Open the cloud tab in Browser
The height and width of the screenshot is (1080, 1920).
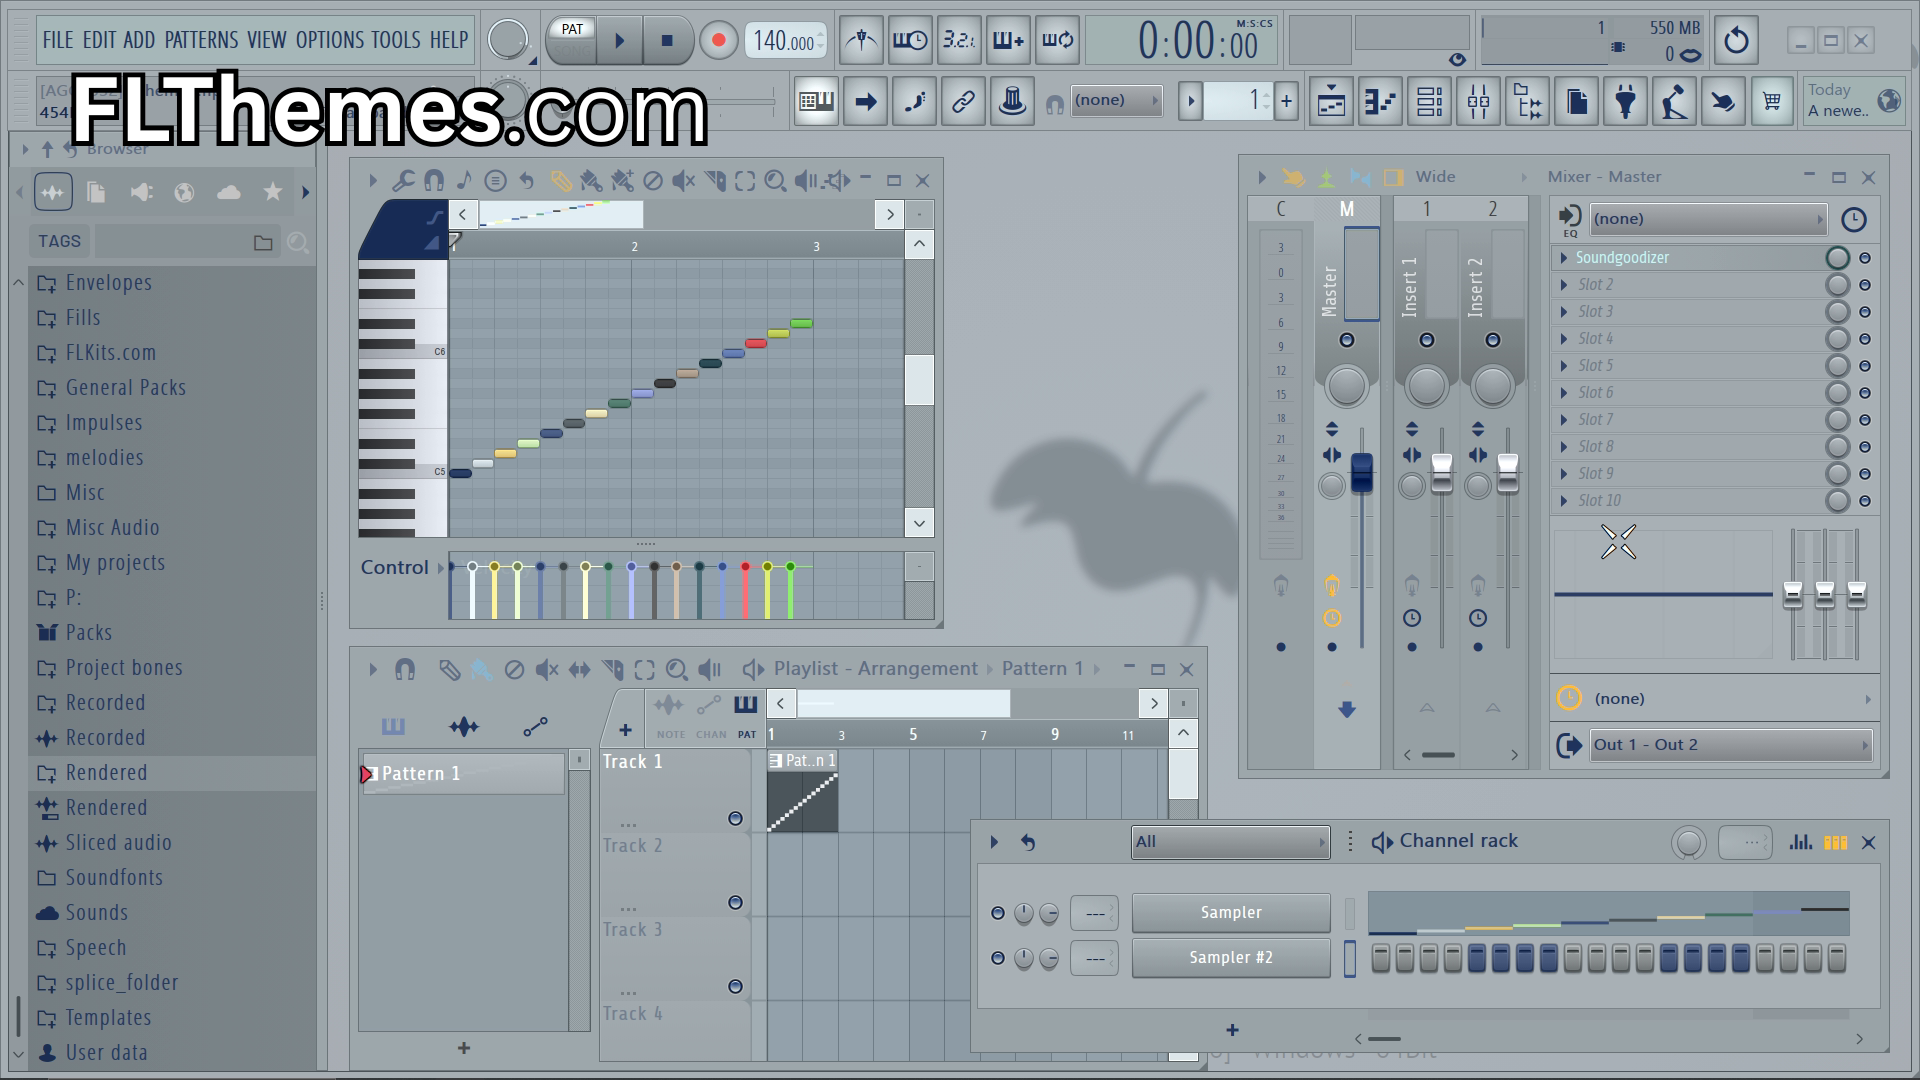[228, 192]
